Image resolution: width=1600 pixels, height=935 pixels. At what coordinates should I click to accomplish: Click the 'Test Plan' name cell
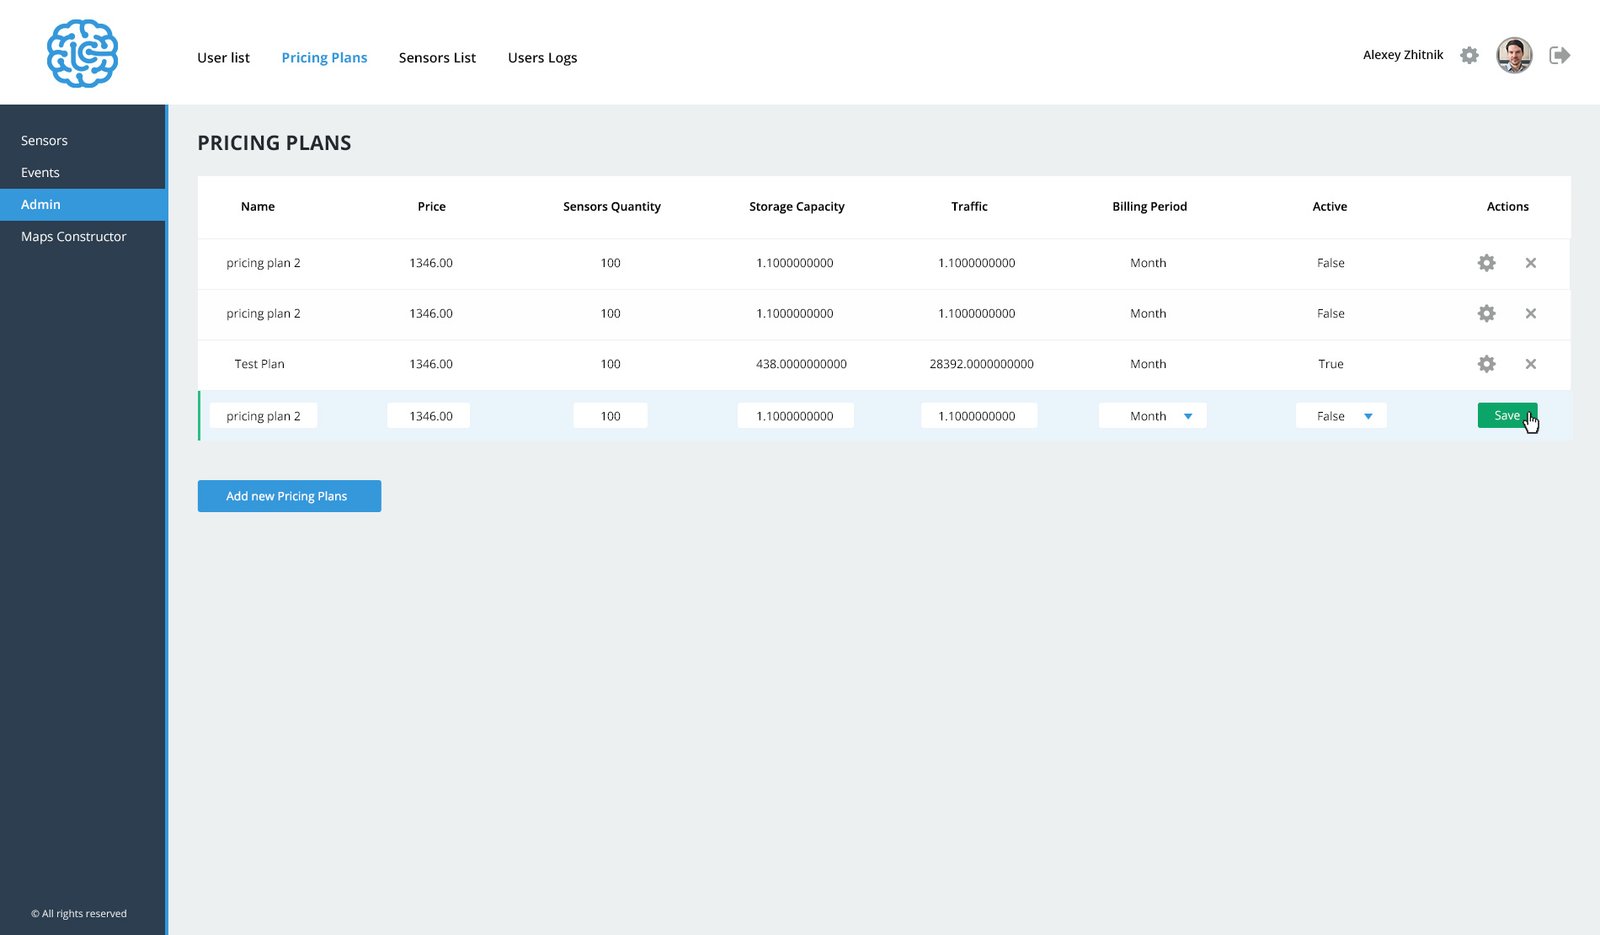(x=260, y=364)
